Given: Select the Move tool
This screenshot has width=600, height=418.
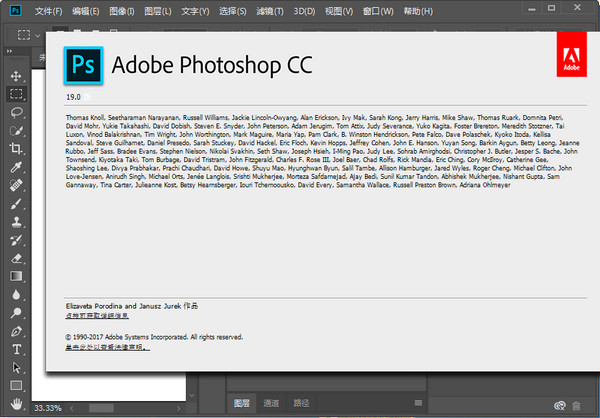Looking at the screenshot, I should pos(16,76).
